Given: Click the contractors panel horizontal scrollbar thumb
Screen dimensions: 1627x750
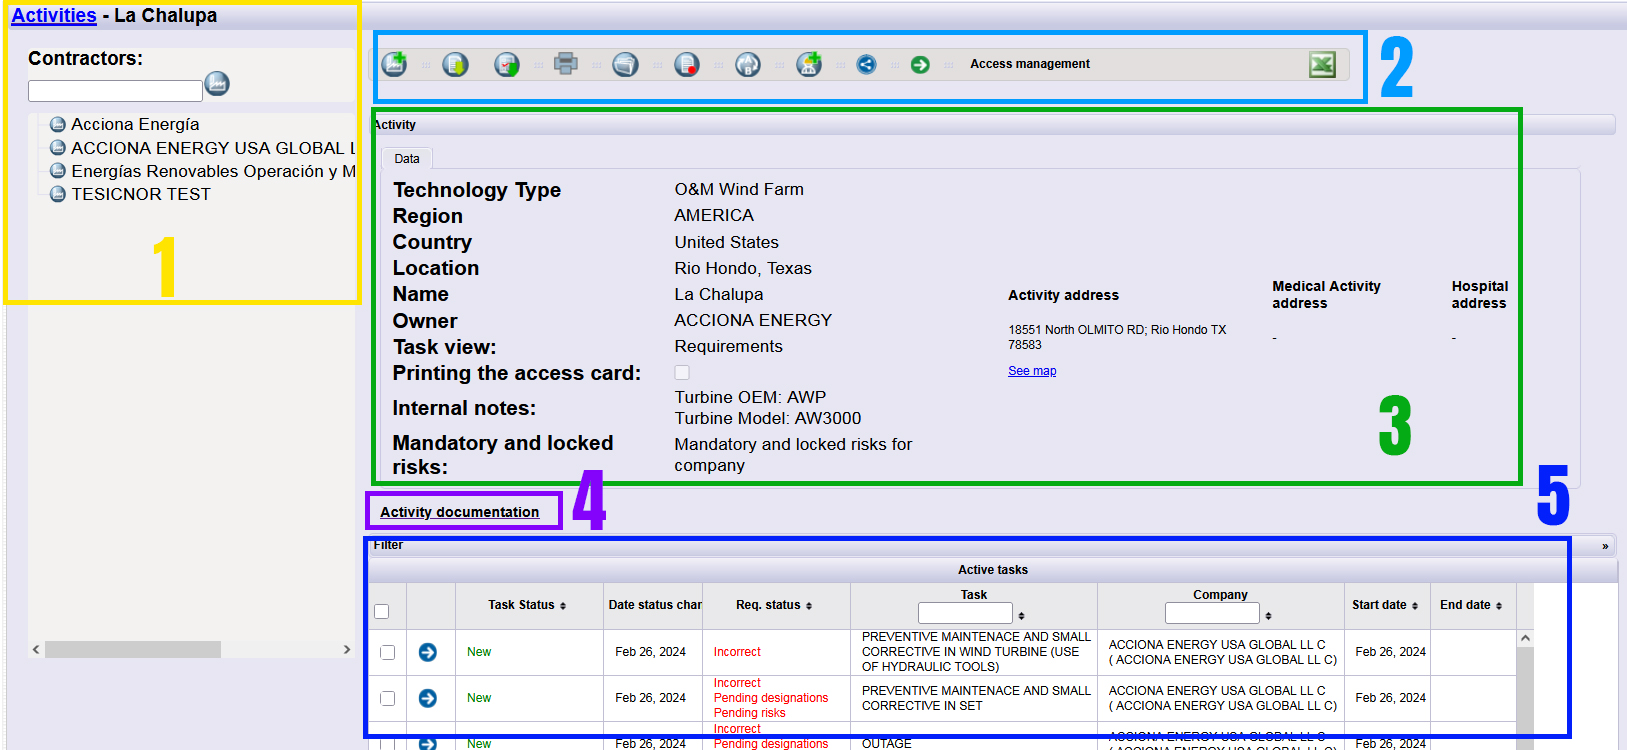Looking at the screenshot, I should [133, 650].
